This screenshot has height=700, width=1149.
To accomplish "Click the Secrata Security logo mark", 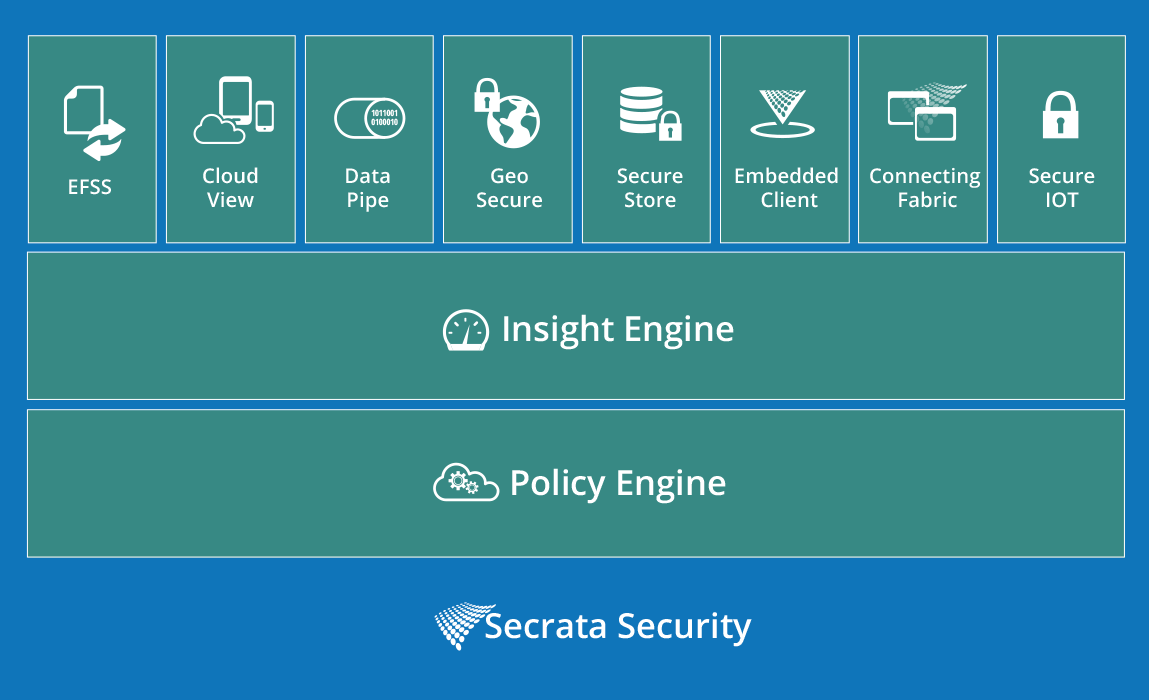I will click(463, 625).
